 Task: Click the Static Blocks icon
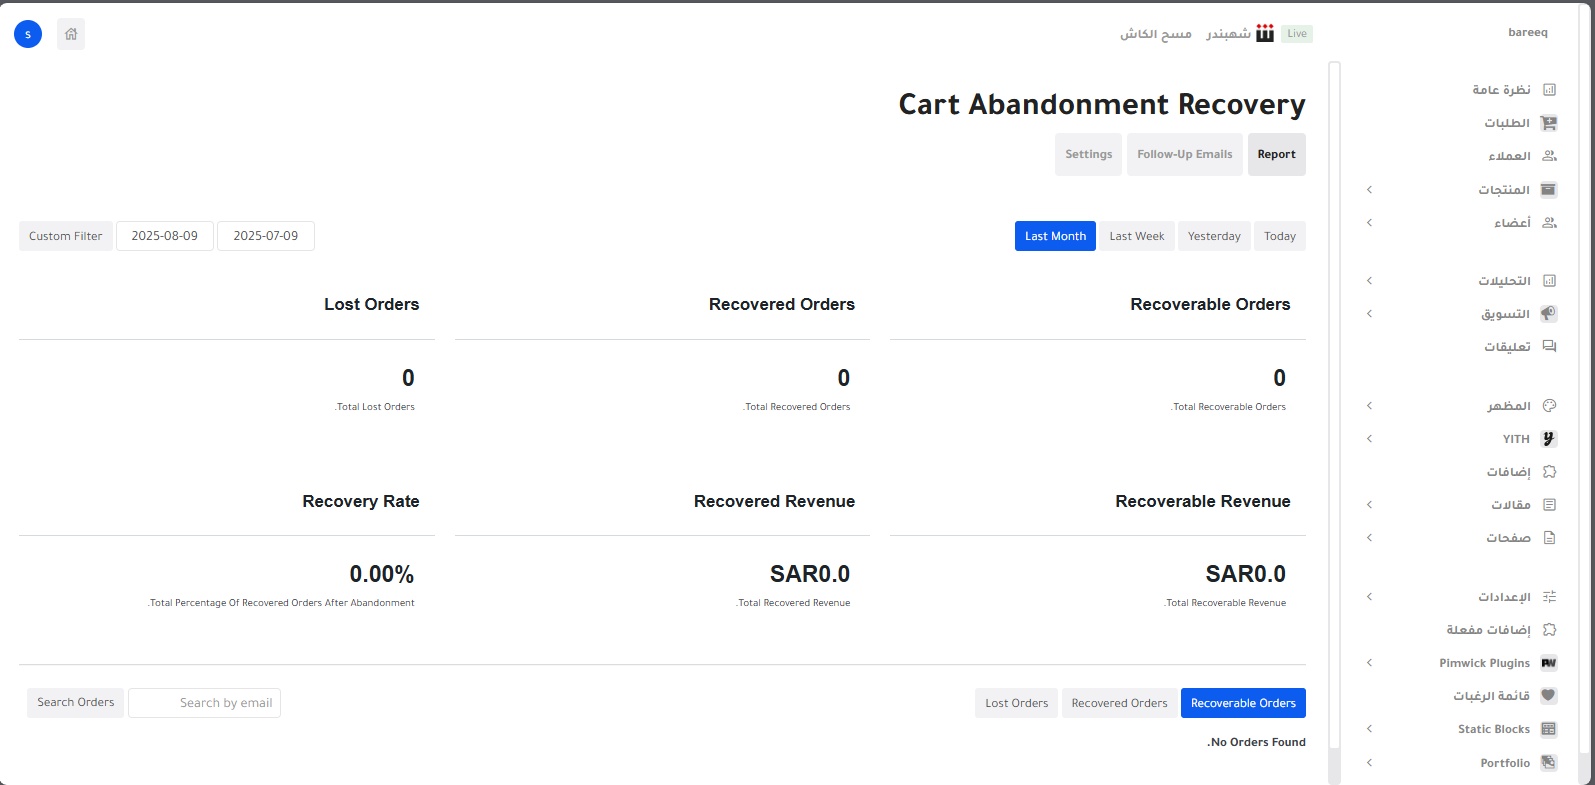pyautogui.click(x=1548, y=729)
